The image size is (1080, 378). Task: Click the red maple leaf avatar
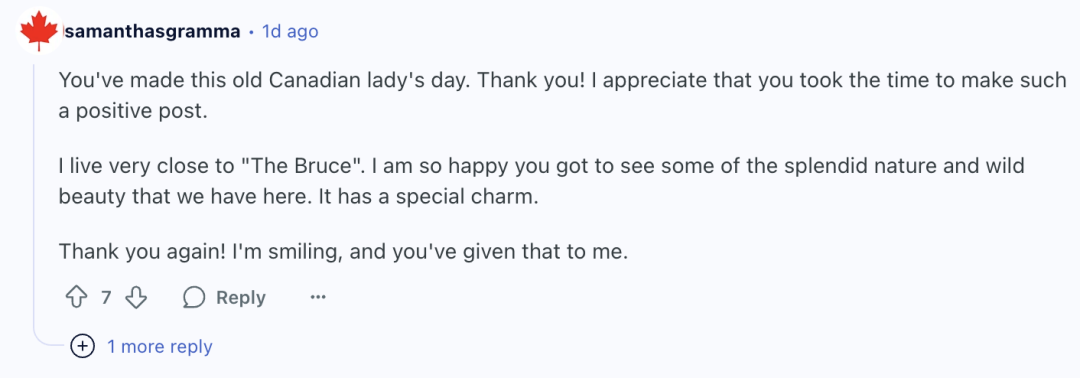(x=39, y=32)
